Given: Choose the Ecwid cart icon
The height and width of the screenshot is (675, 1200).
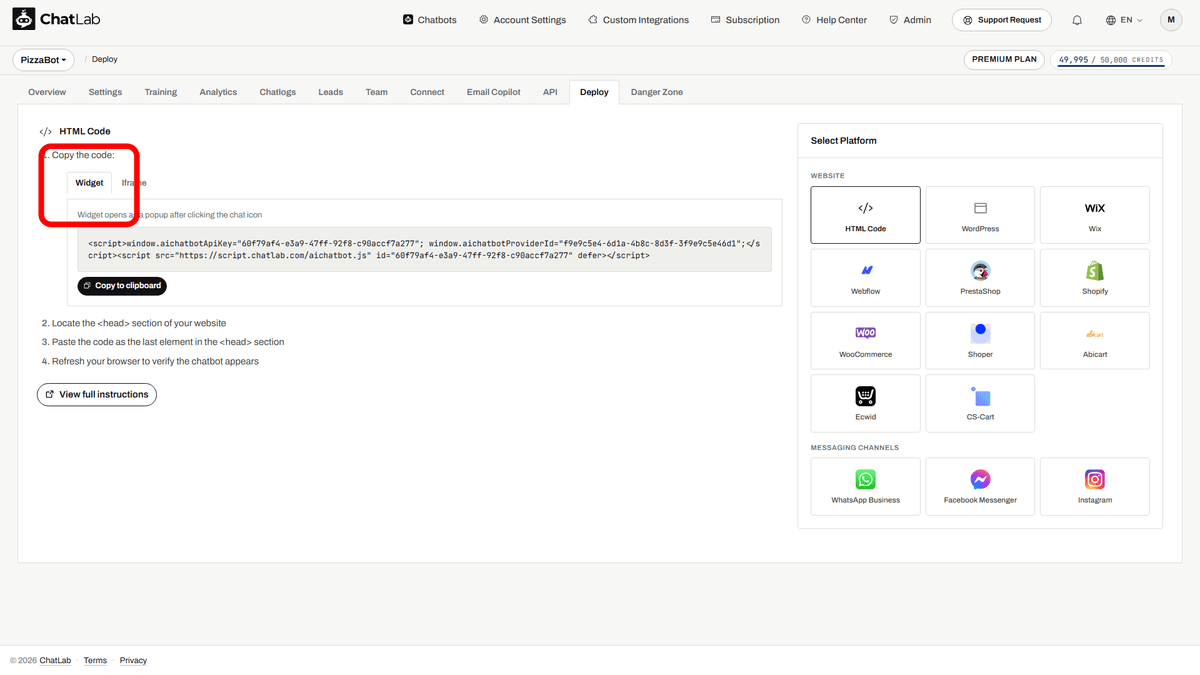Looking at the screenshot, I should click(x=866, y=396).
